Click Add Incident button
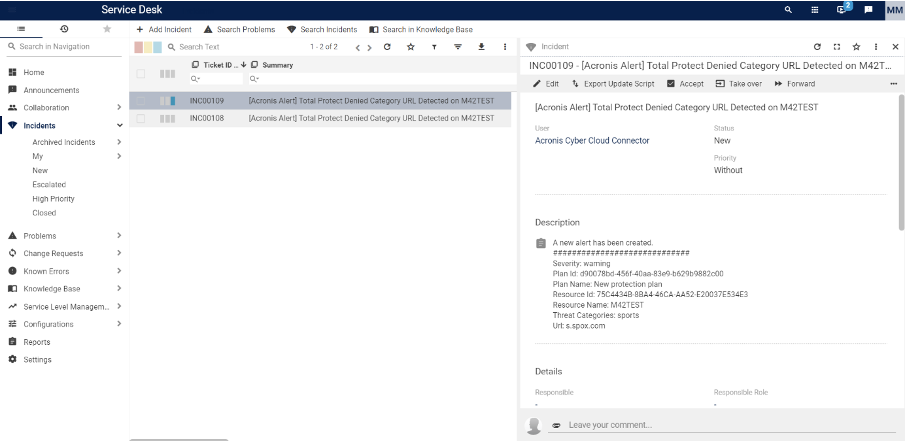The width and height of the screenshot is (906, 442). [164, 29]
